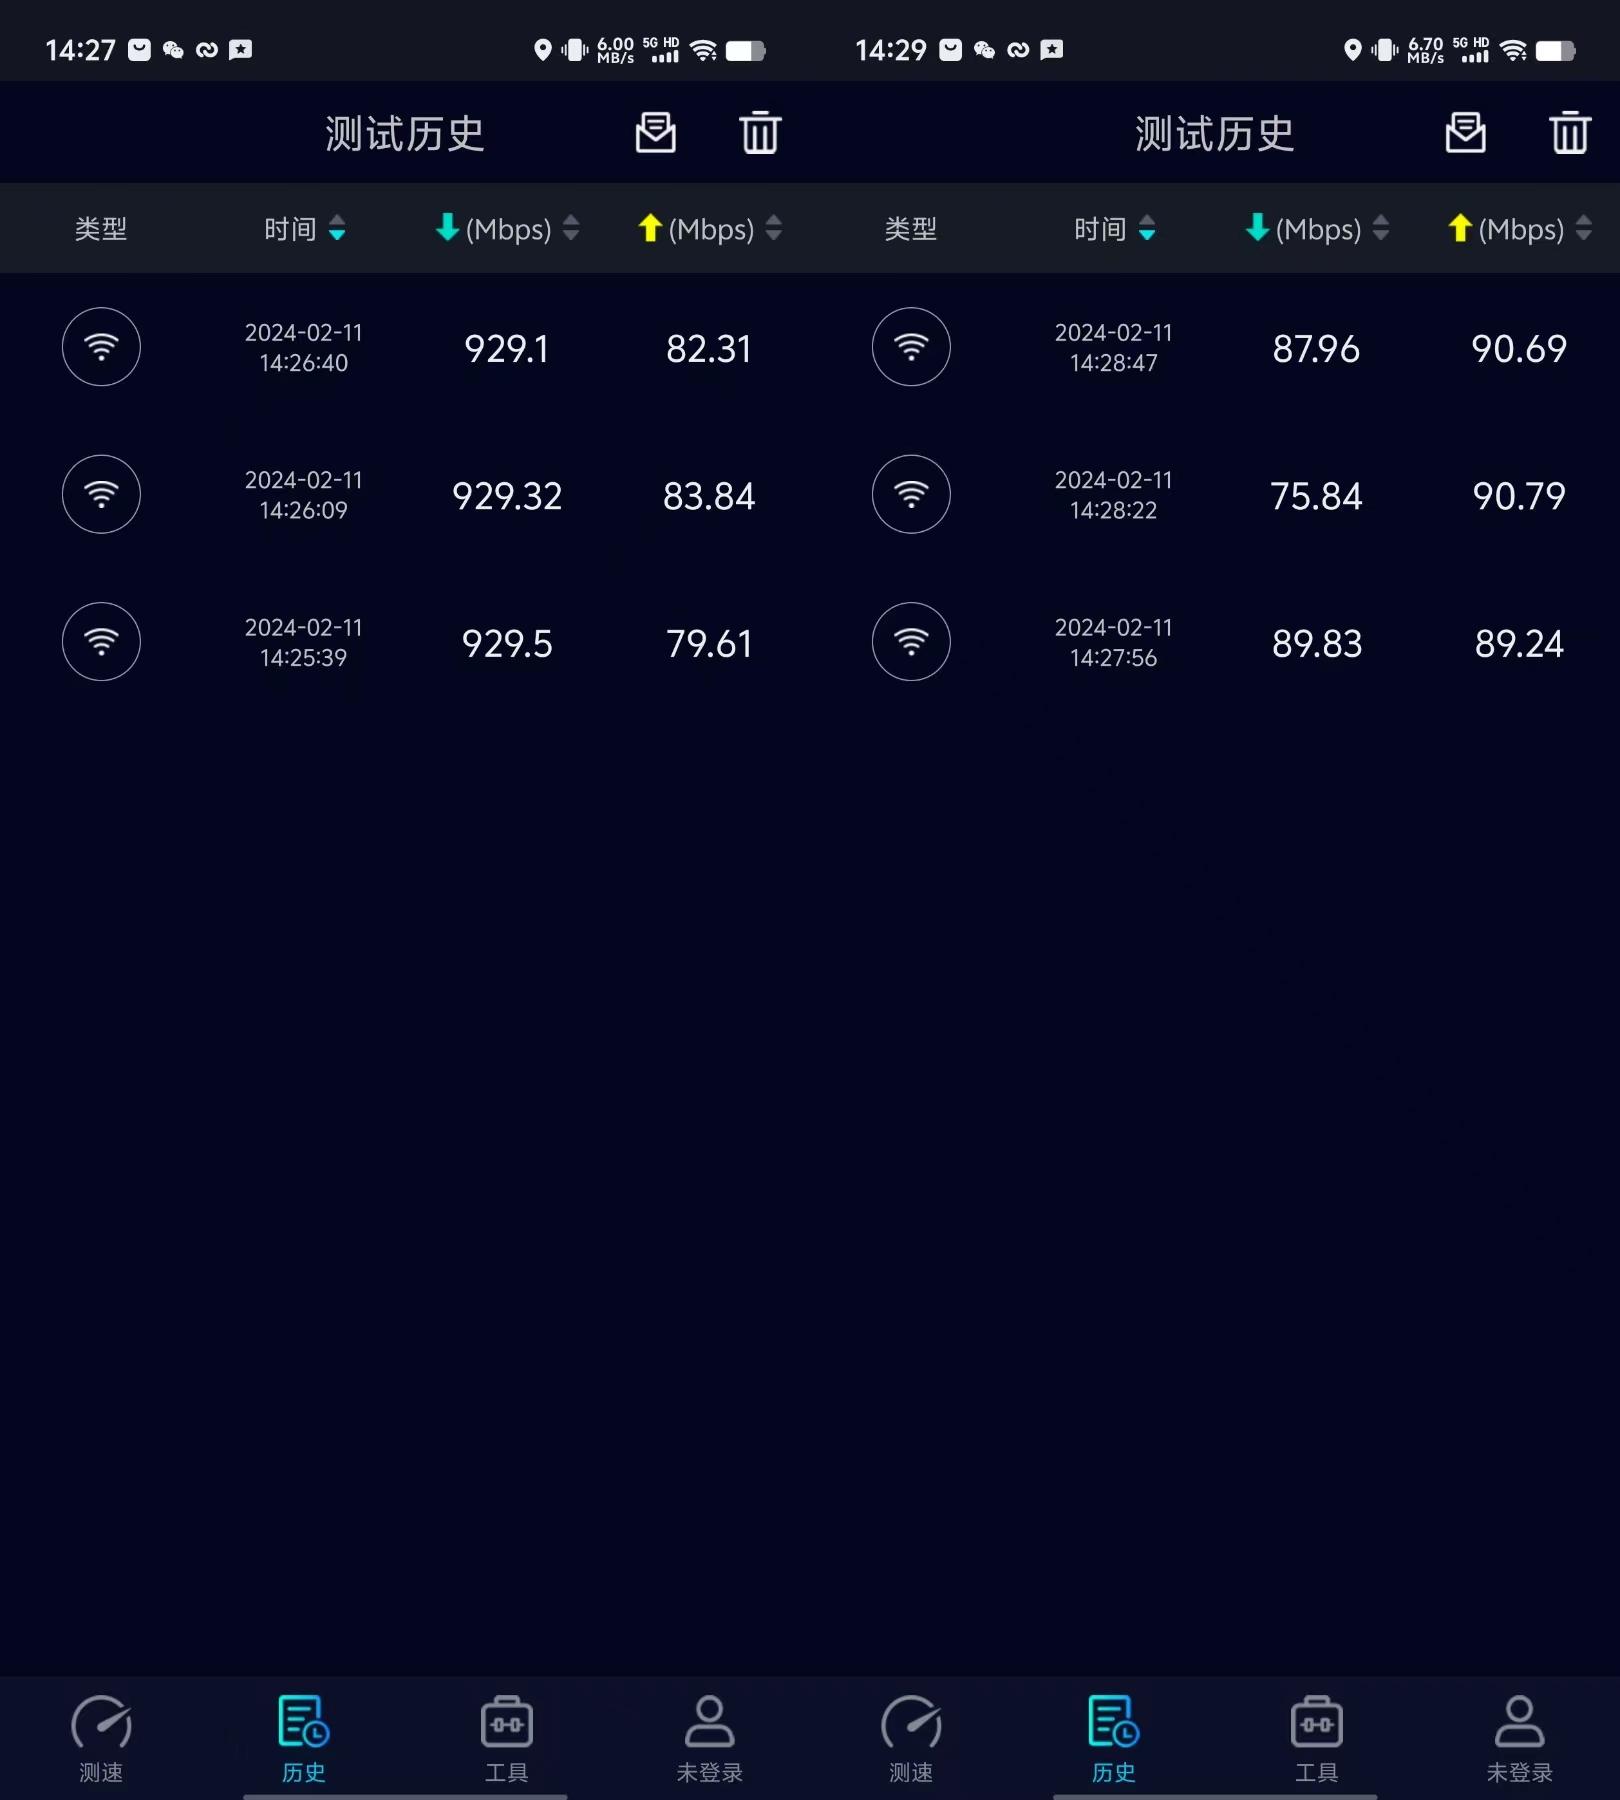Select the 87.96 download value
The height and width of the screenshot is (1800, 1620).
1316,349
